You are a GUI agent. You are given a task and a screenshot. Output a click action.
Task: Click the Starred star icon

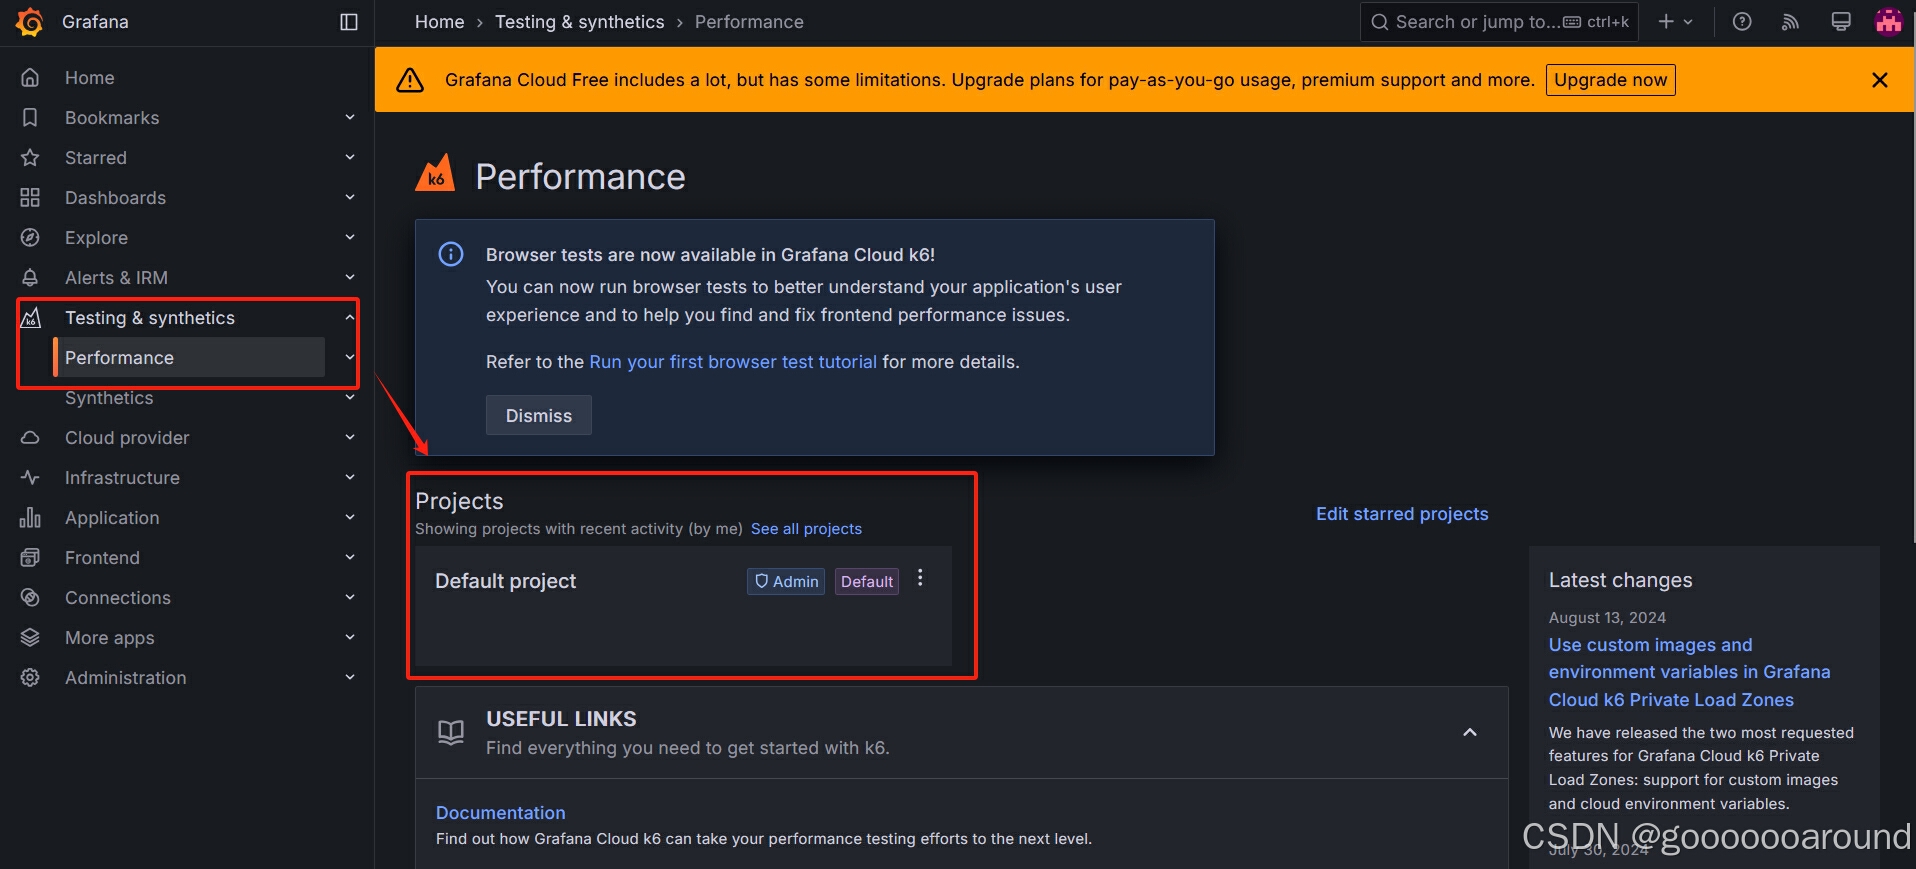click(x=30, y=157)
